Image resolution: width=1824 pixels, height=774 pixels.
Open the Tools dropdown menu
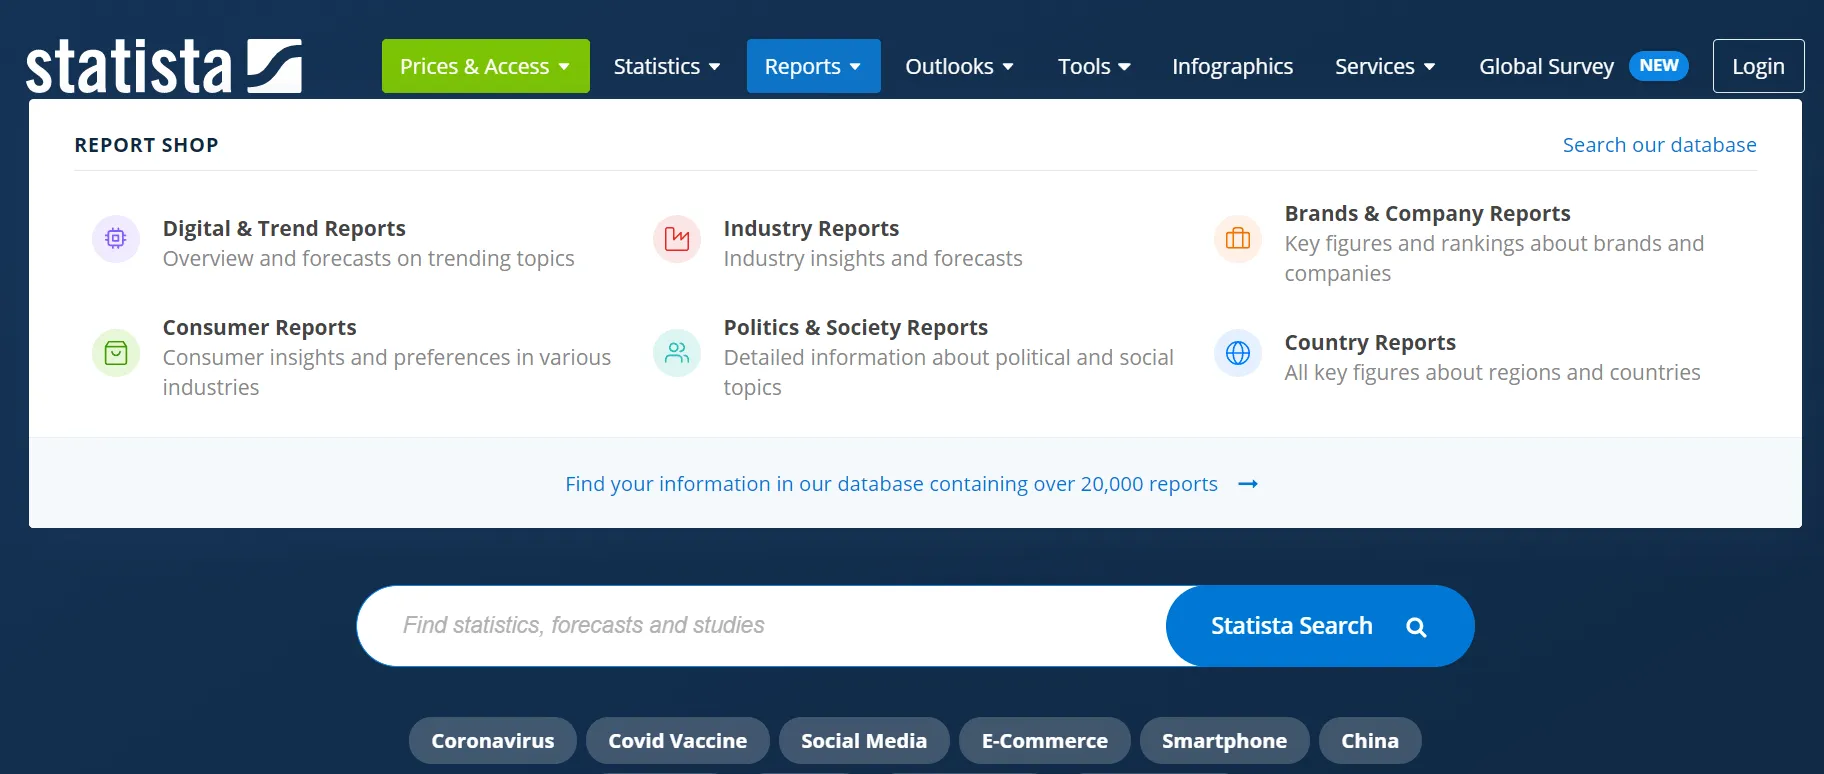point(1094,66)
